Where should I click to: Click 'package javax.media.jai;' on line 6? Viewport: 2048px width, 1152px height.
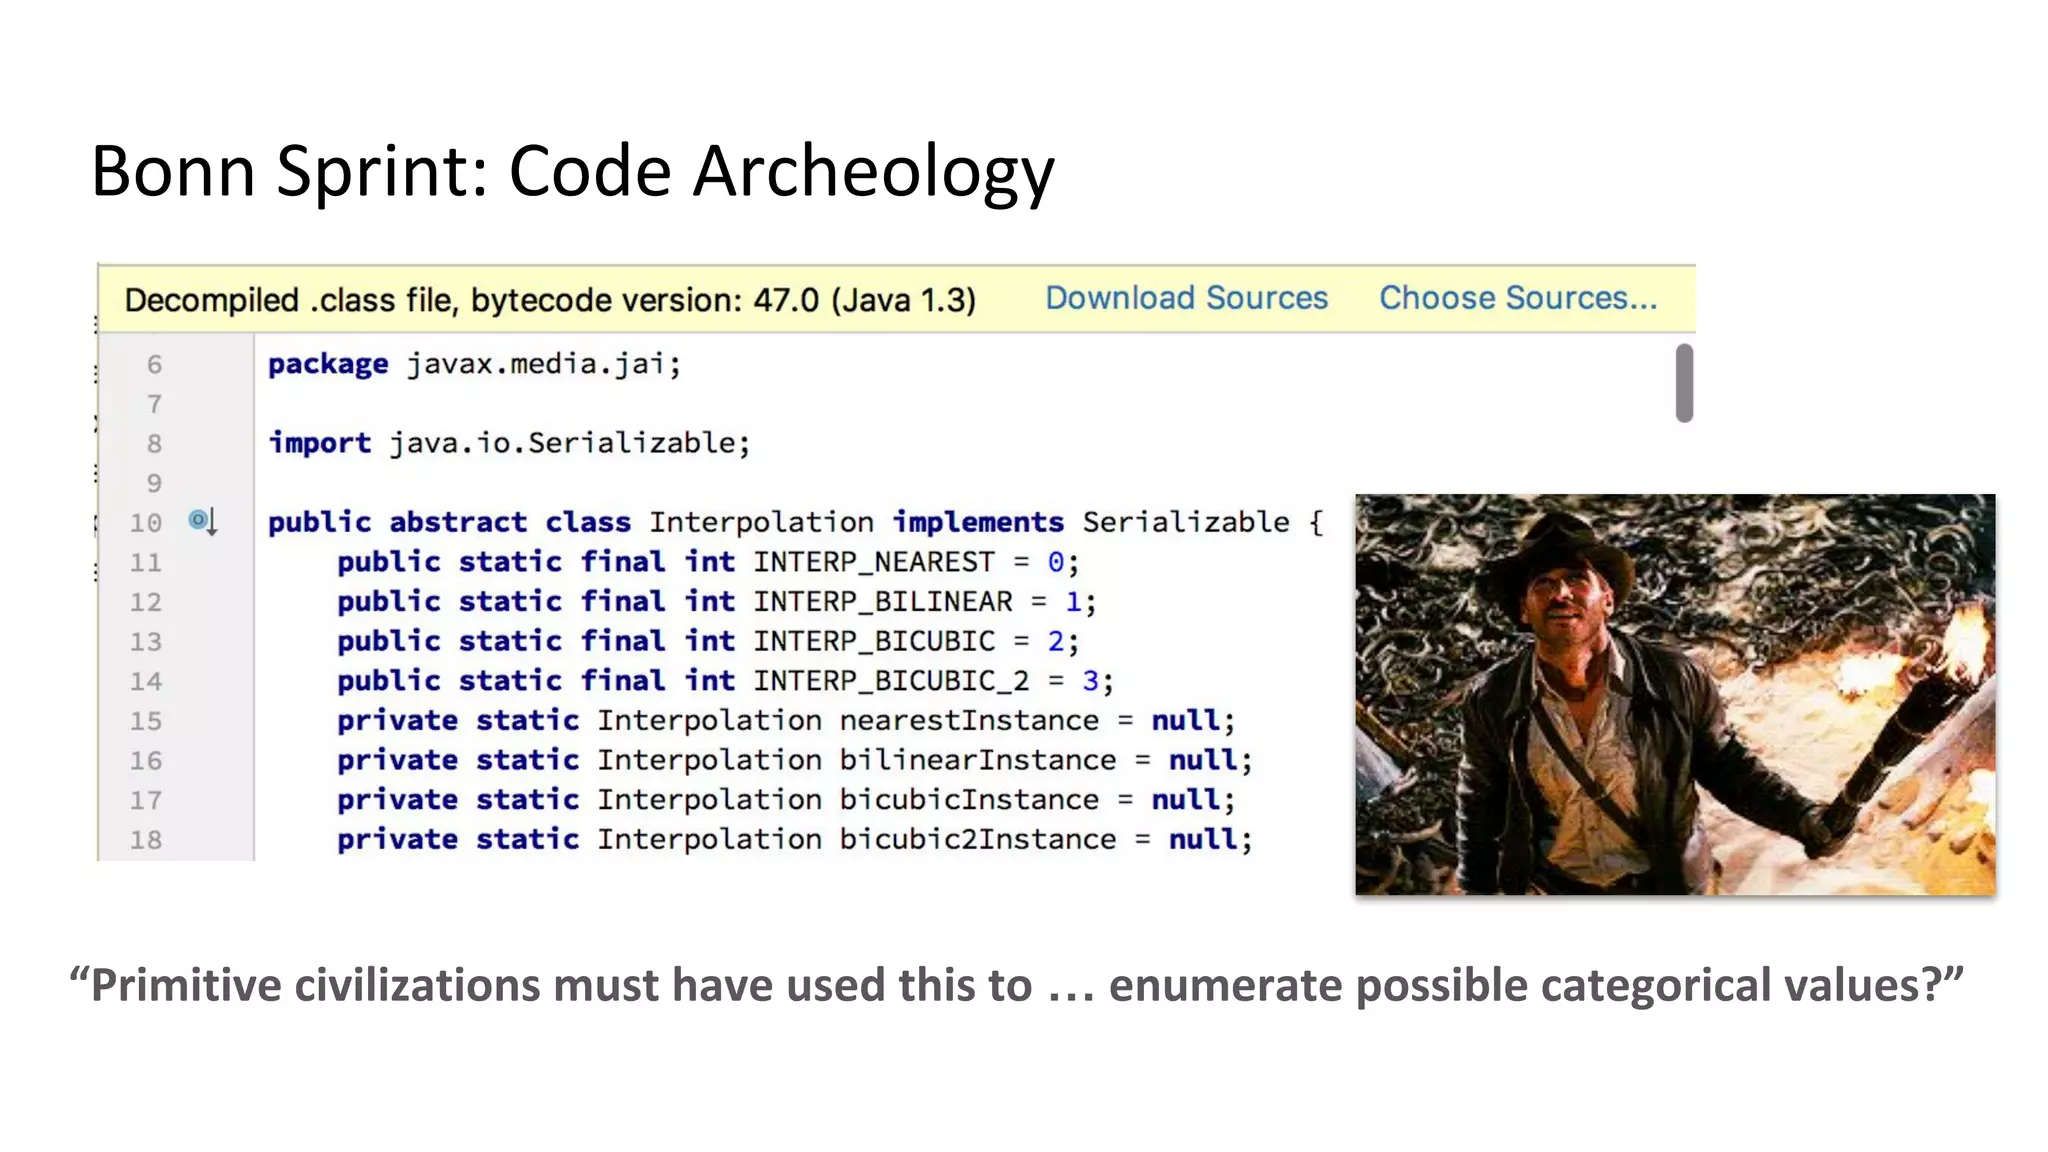coord(474,364)
